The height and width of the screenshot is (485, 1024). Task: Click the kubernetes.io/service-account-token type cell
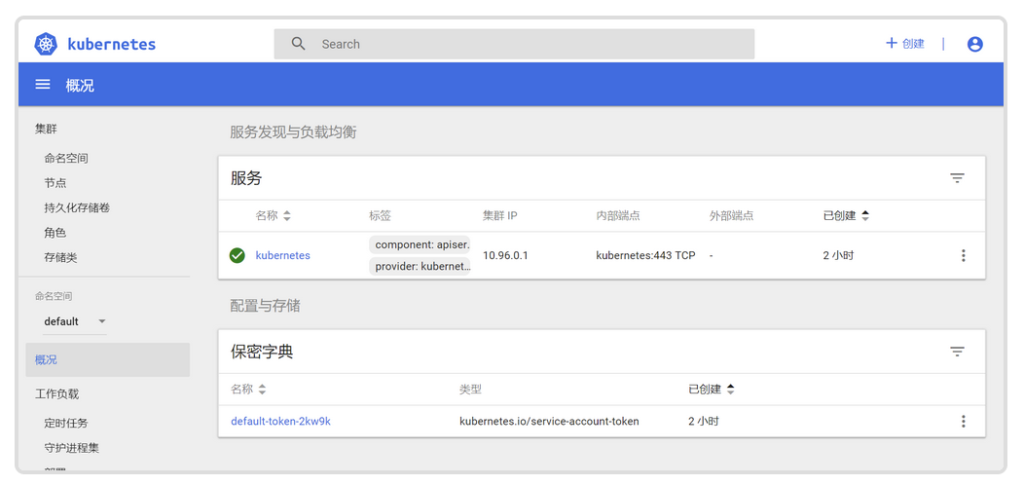[x=549, y=421]
